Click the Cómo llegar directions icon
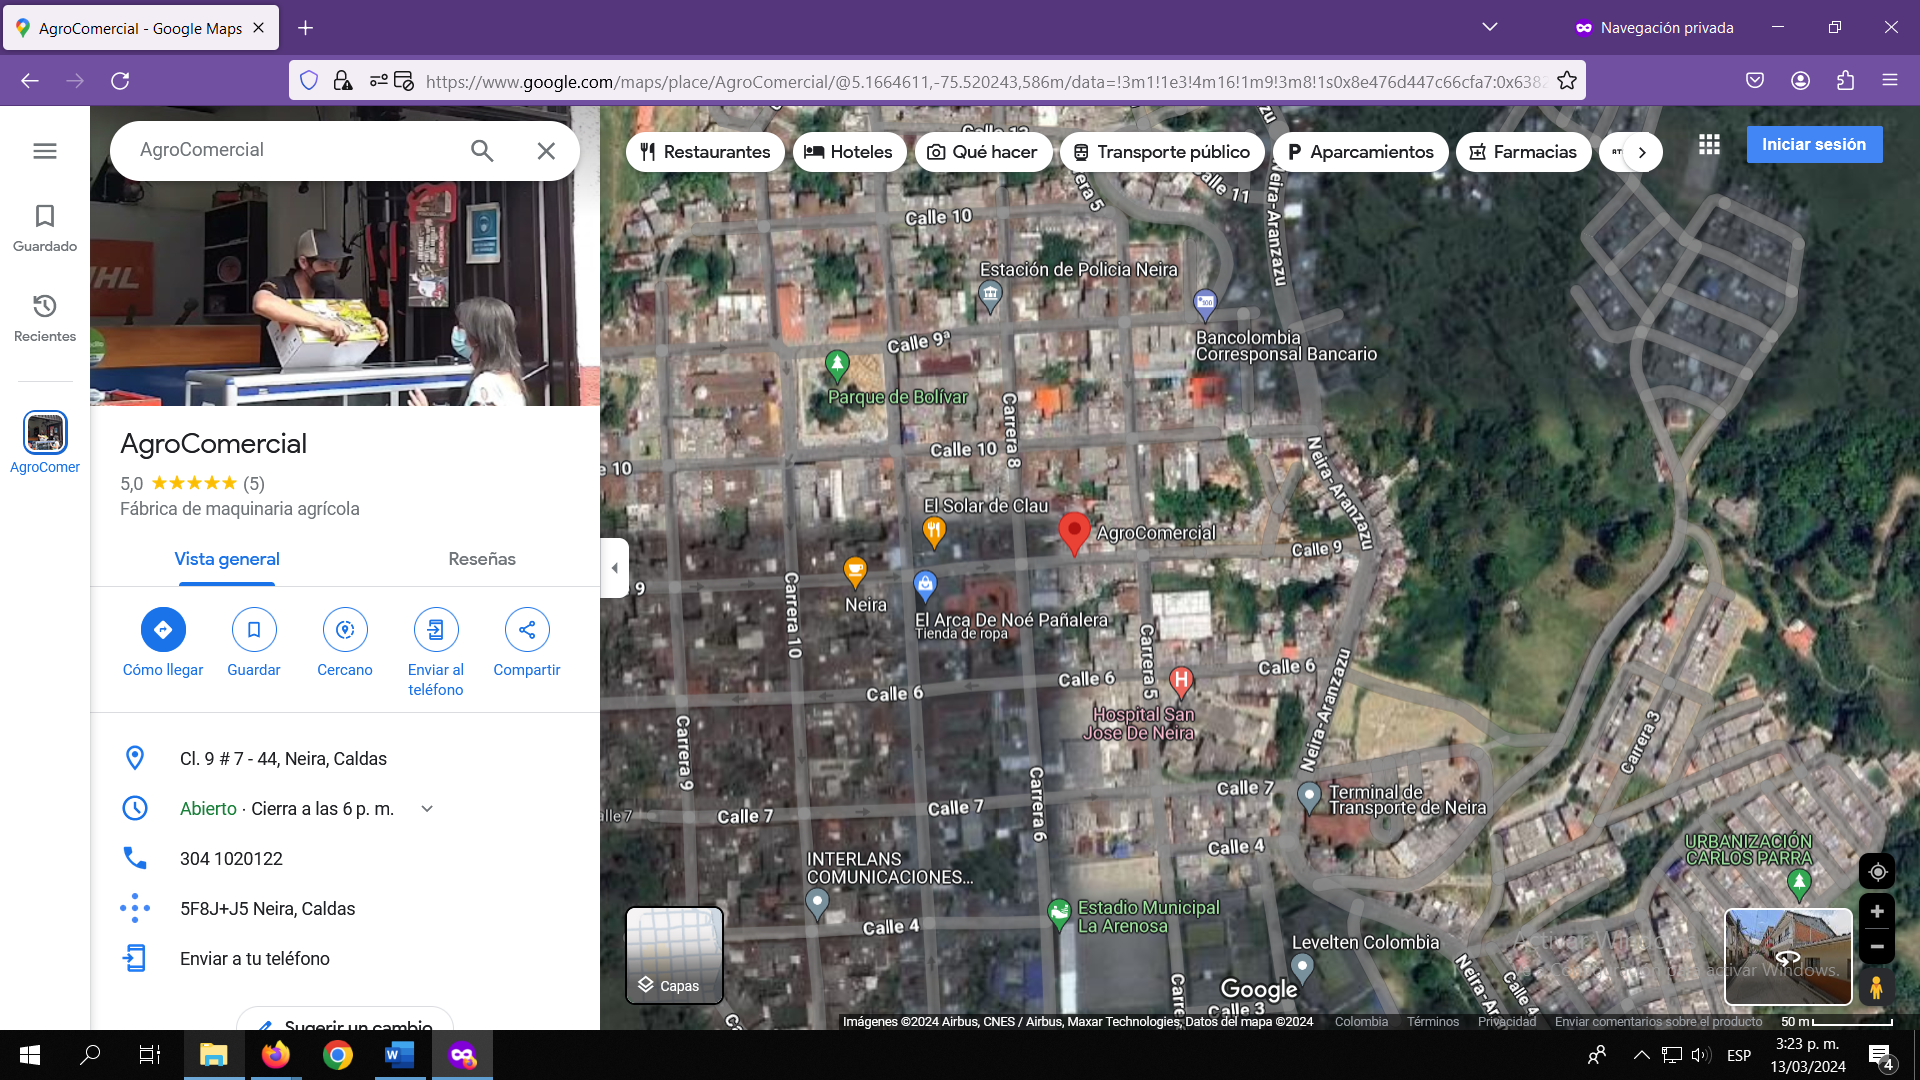This screenshot has width=1920, height=1080. point(163,630)
